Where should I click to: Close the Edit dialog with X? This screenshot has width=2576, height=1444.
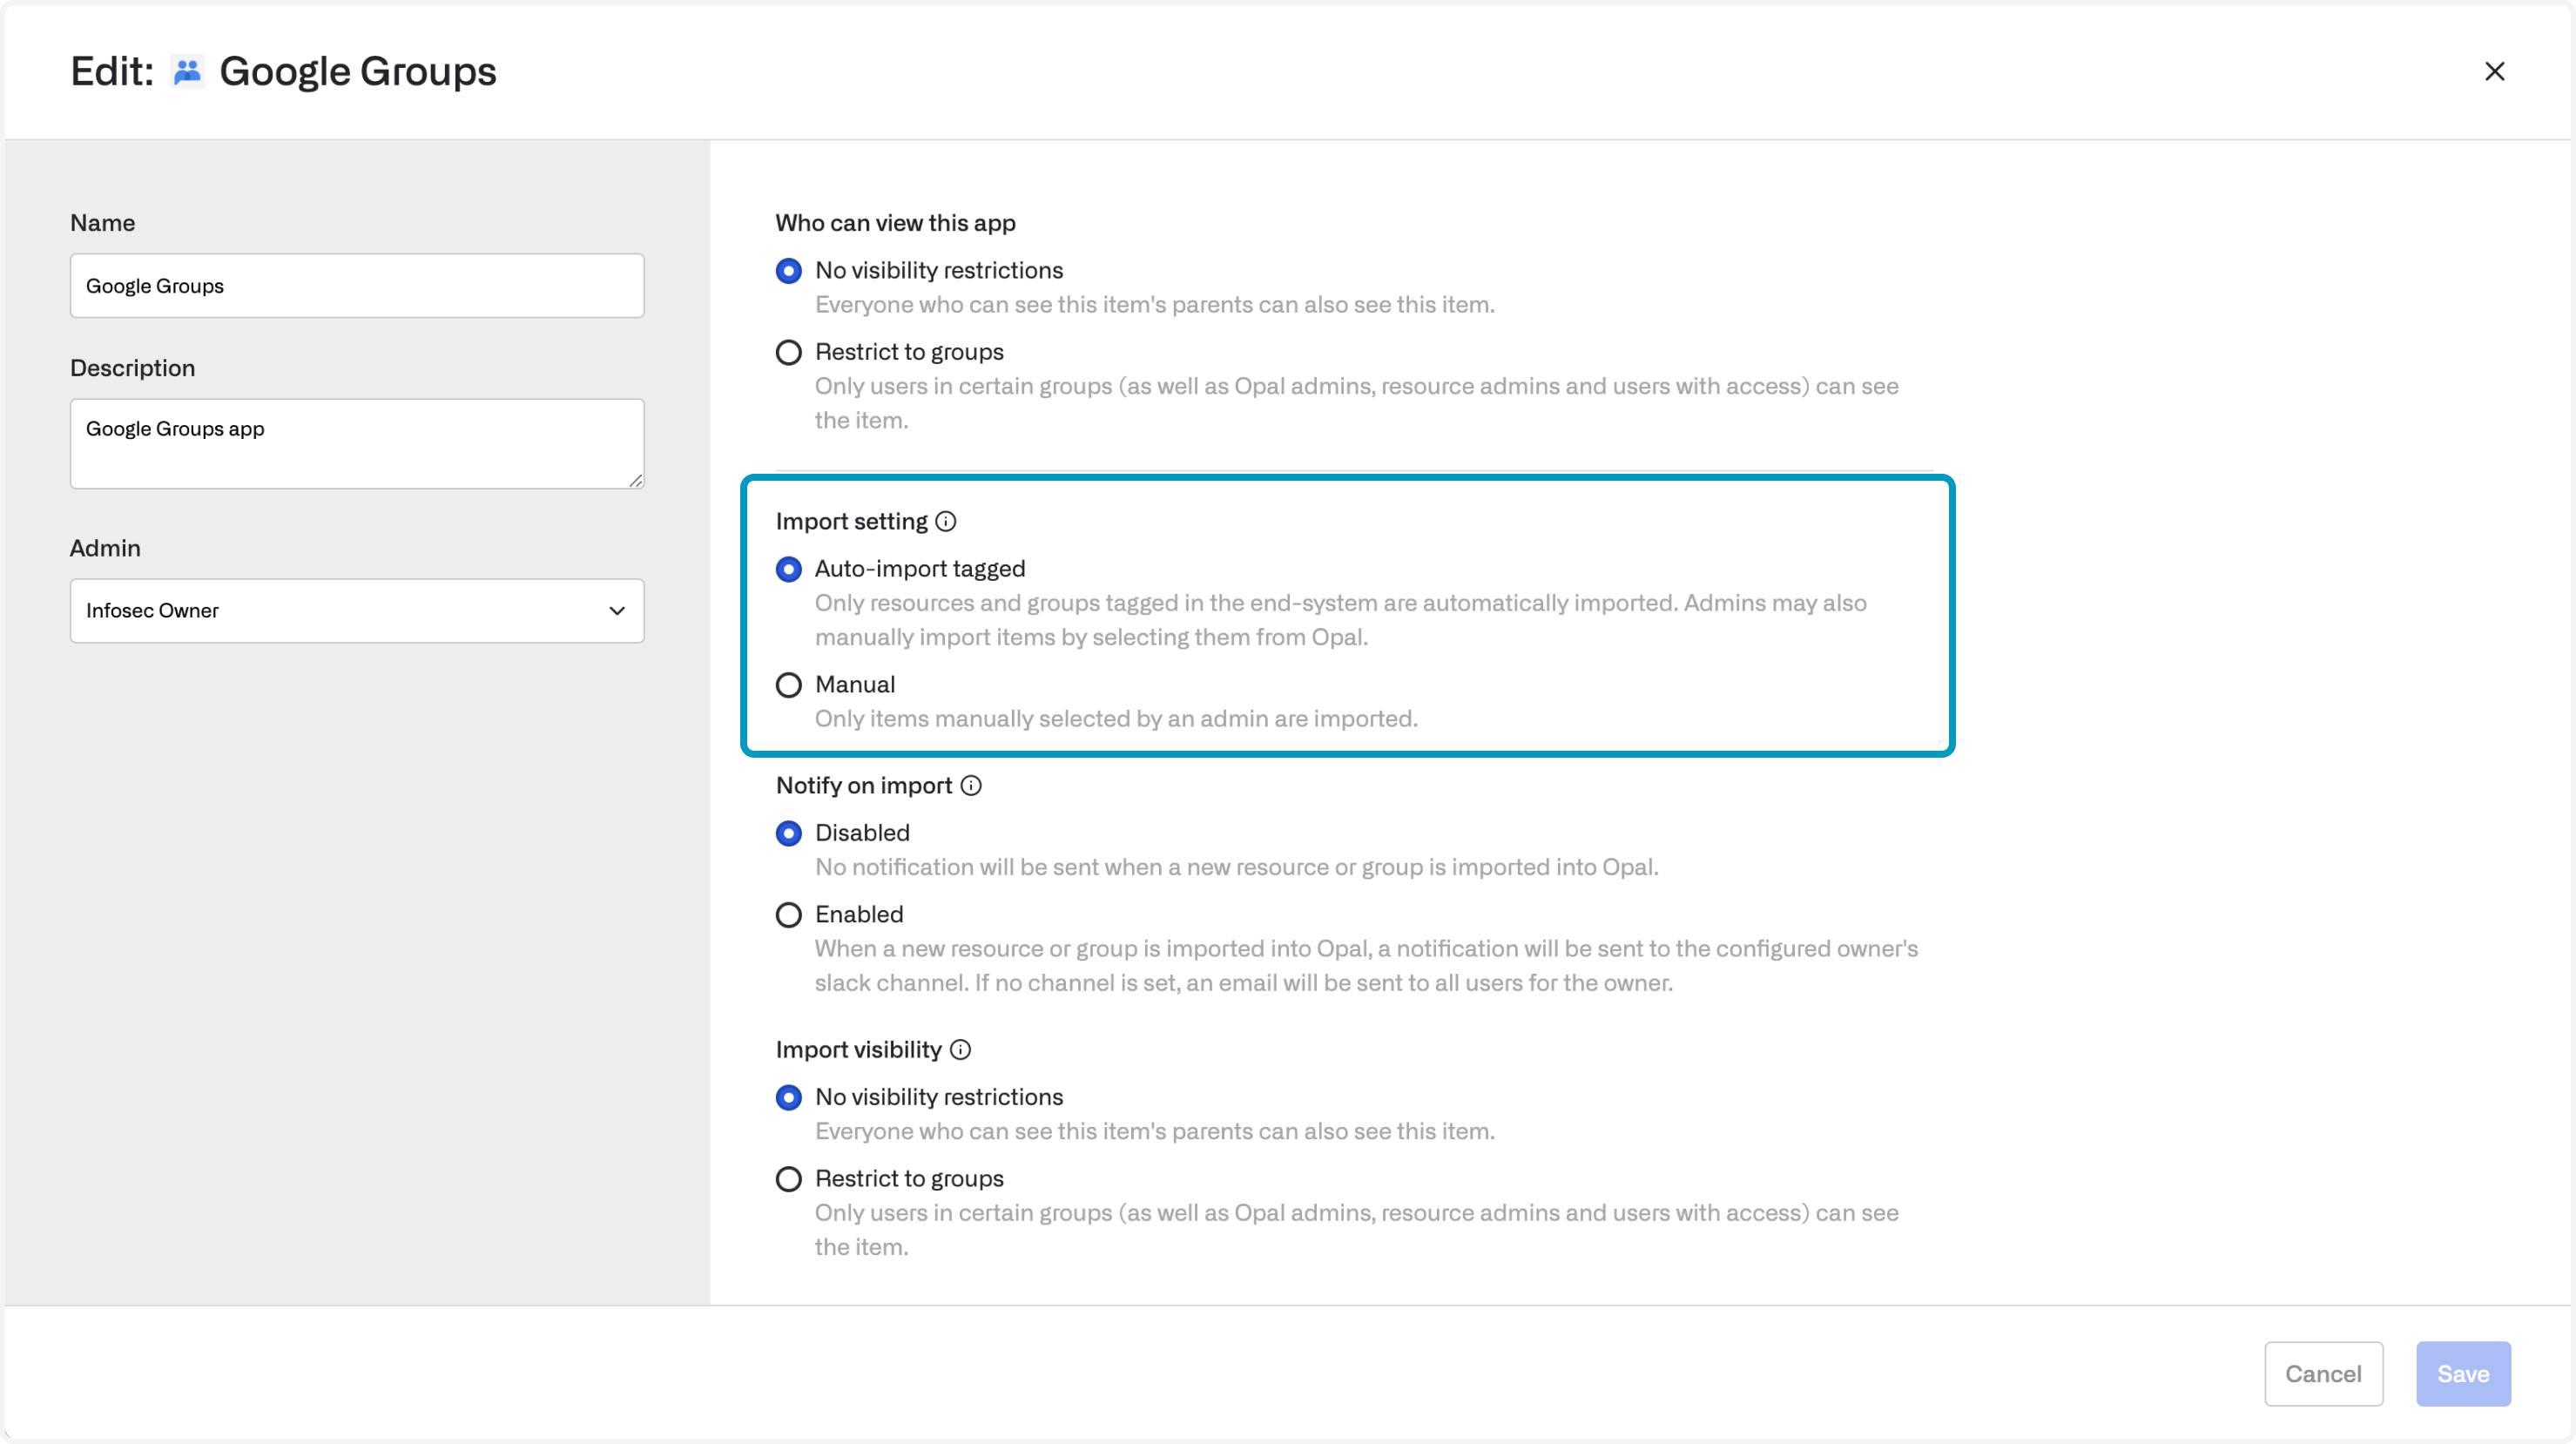pyautogui.click(x=2494, y=71)
